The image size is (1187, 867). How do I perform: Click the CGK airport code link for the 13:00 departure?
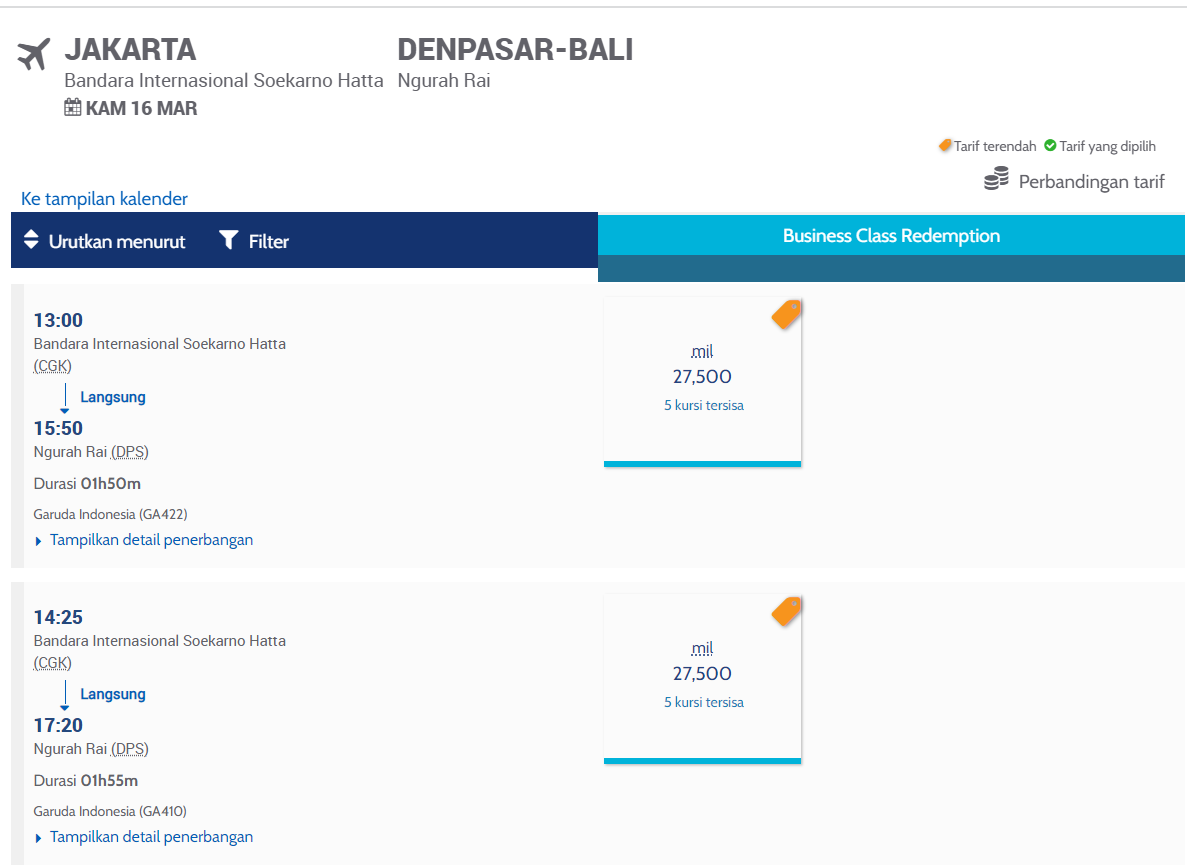tap(51, 365)
